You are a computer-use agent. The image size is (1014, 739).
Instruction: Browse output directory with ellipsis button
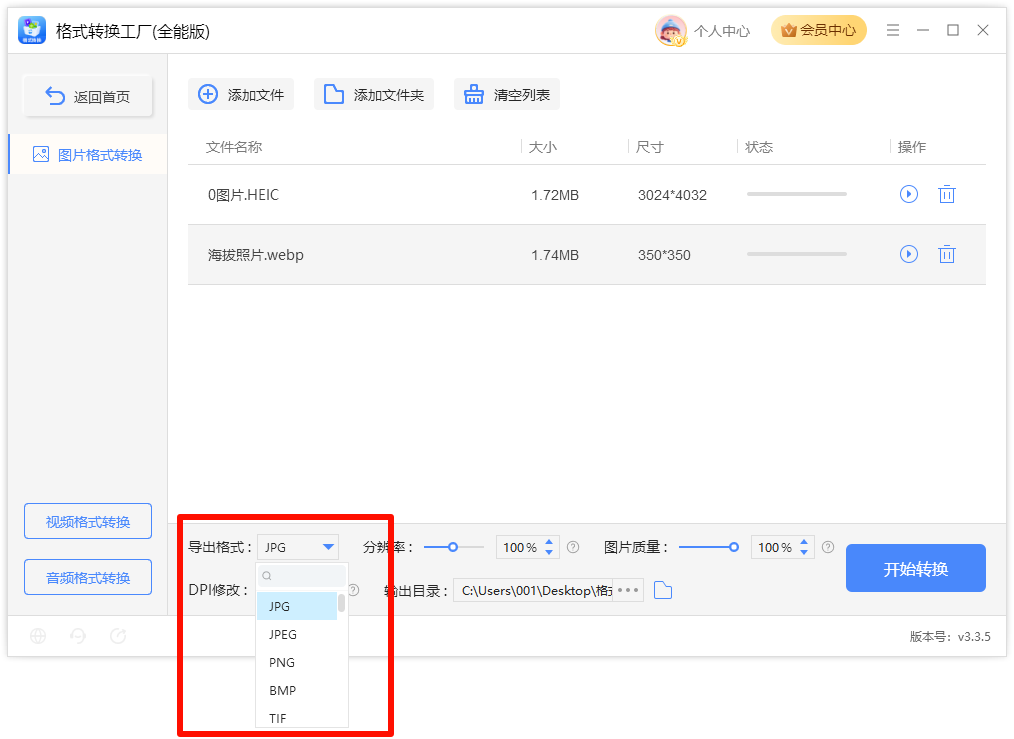(x=628, y=590)
